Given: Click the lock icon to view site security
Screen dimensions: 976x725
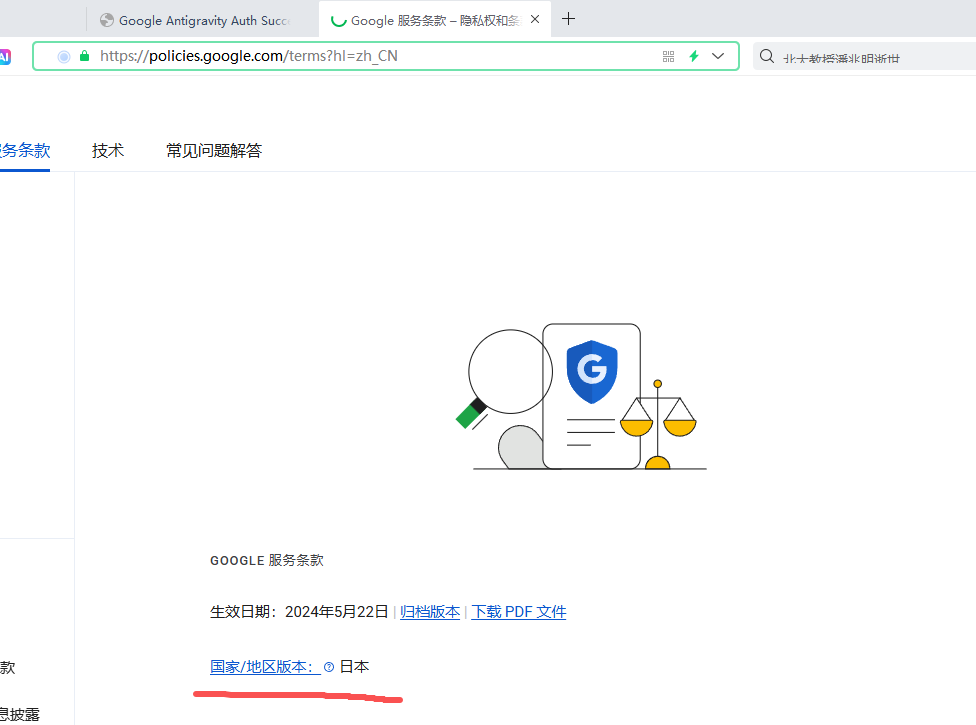Looking at the screenshot, I should pos(84,56).
